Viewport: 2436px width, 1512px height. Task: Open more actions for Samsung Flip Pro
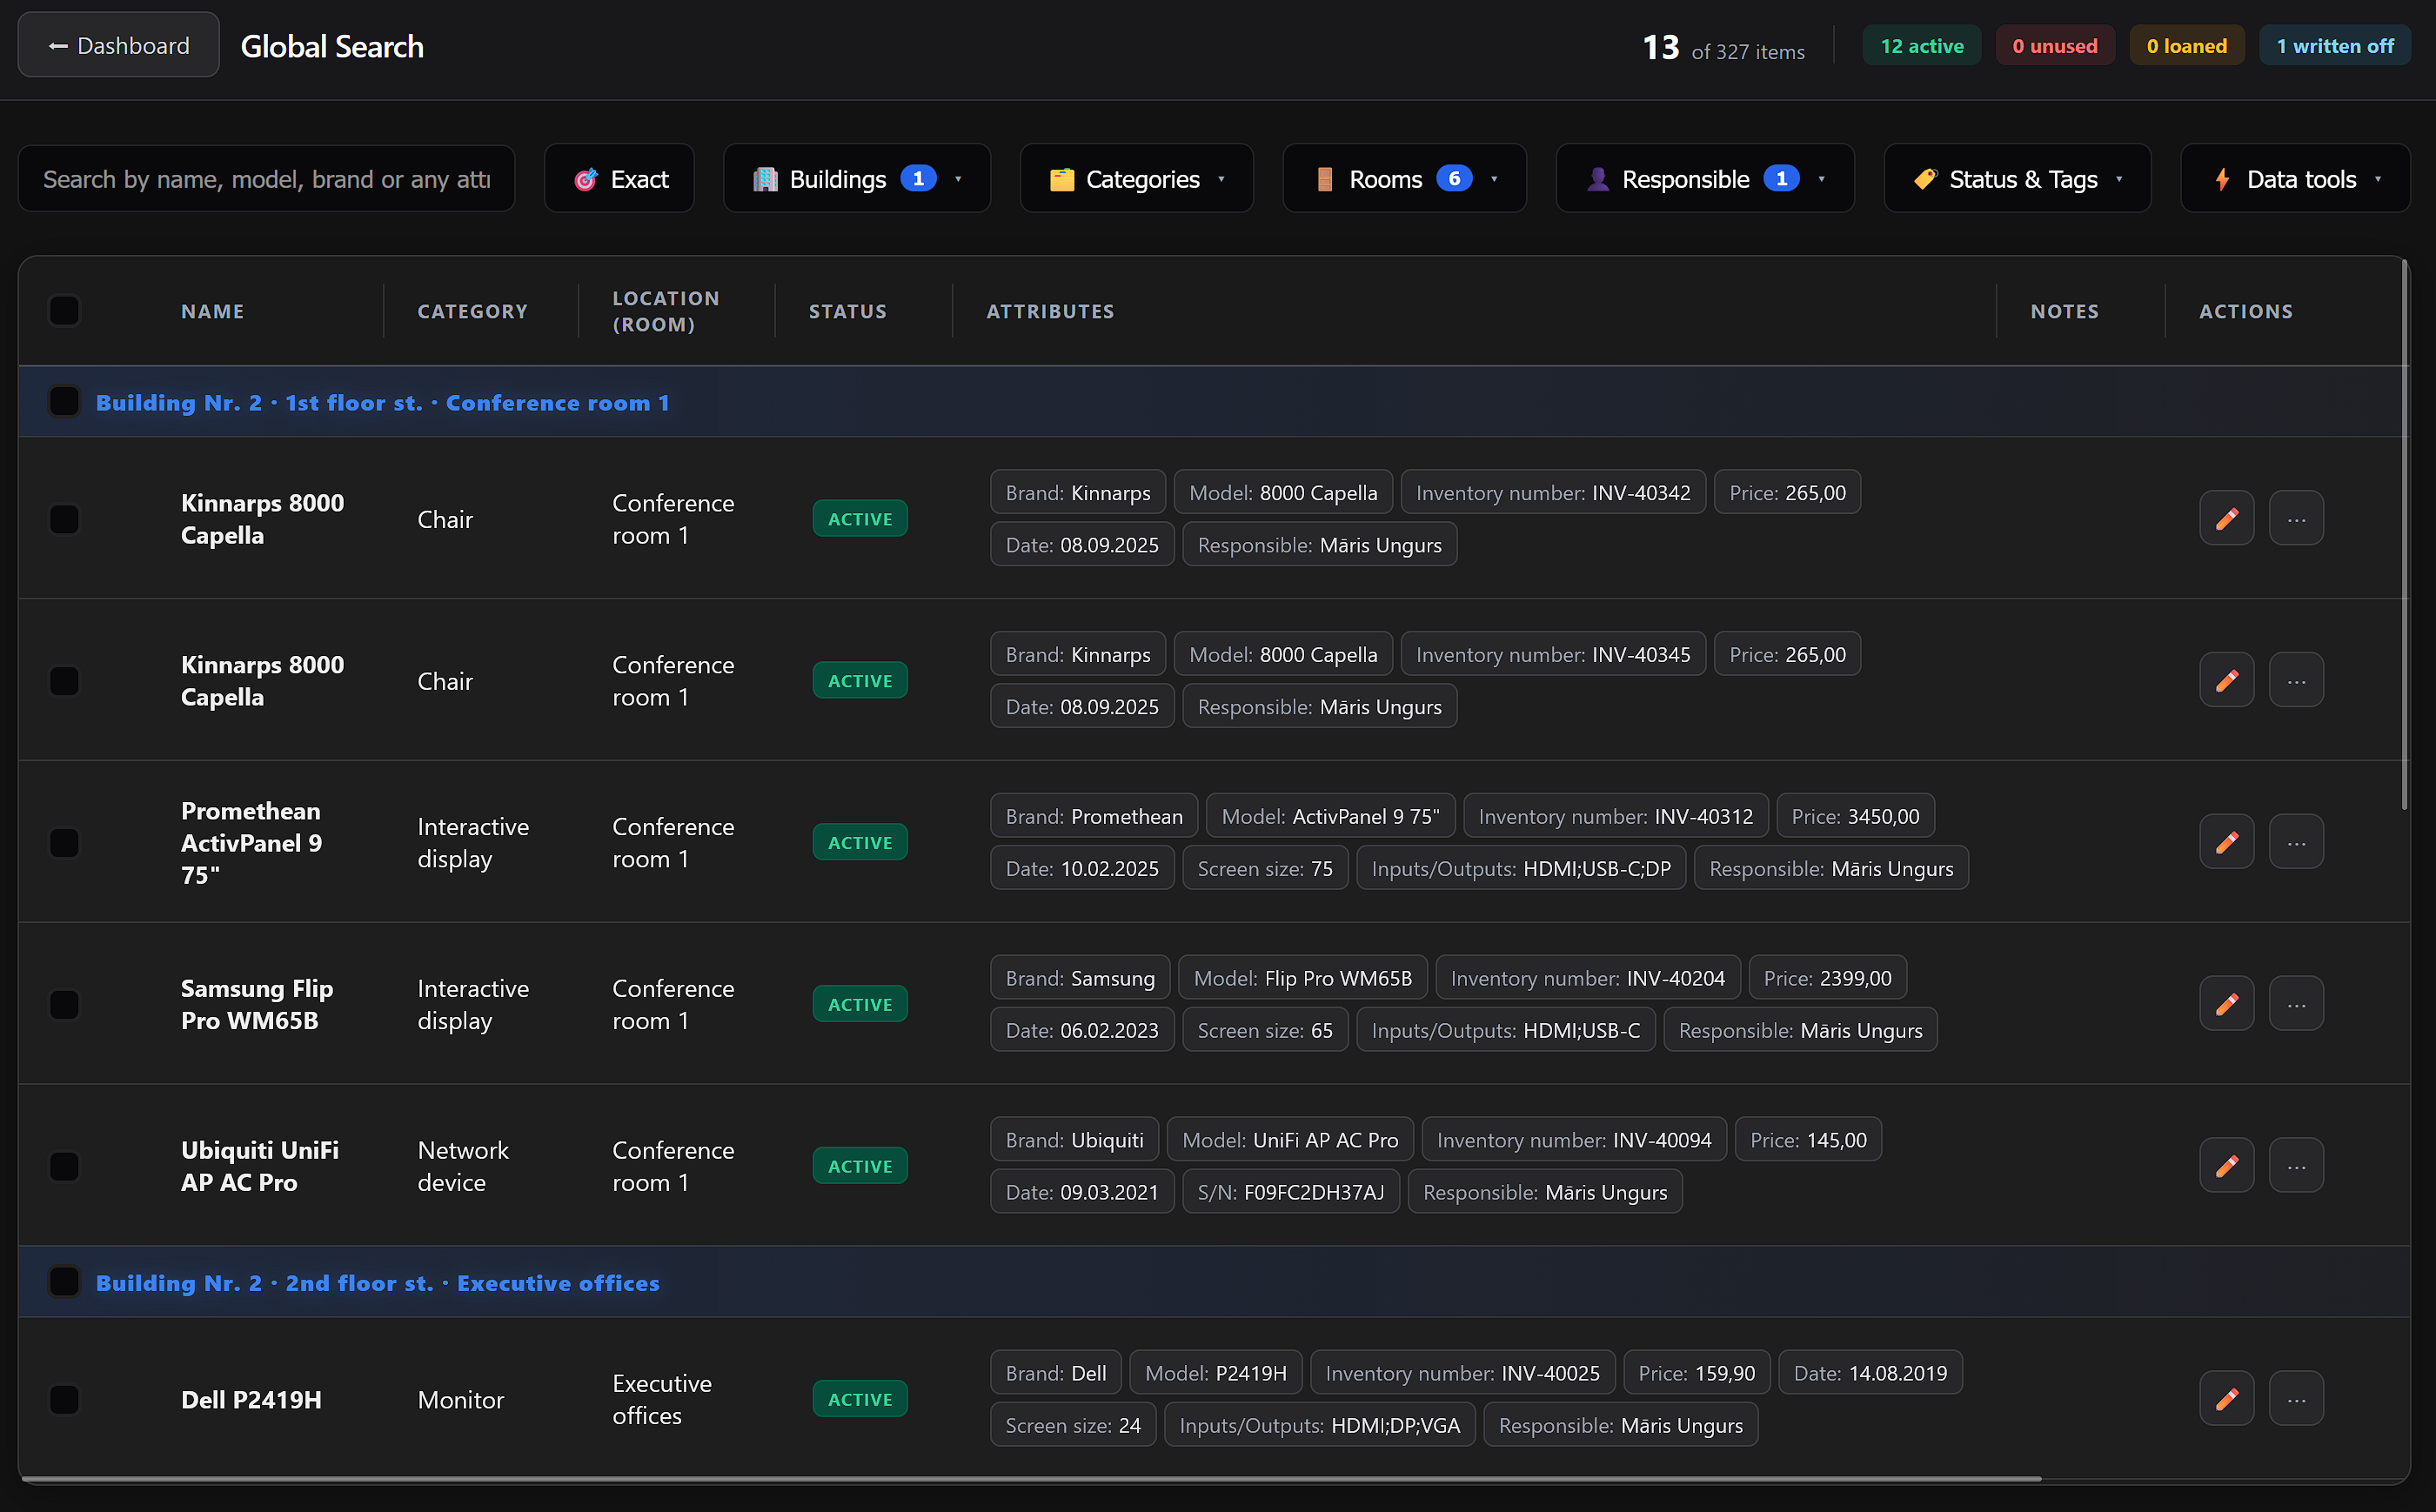pyautogui.click(x=2296, y=1004)
